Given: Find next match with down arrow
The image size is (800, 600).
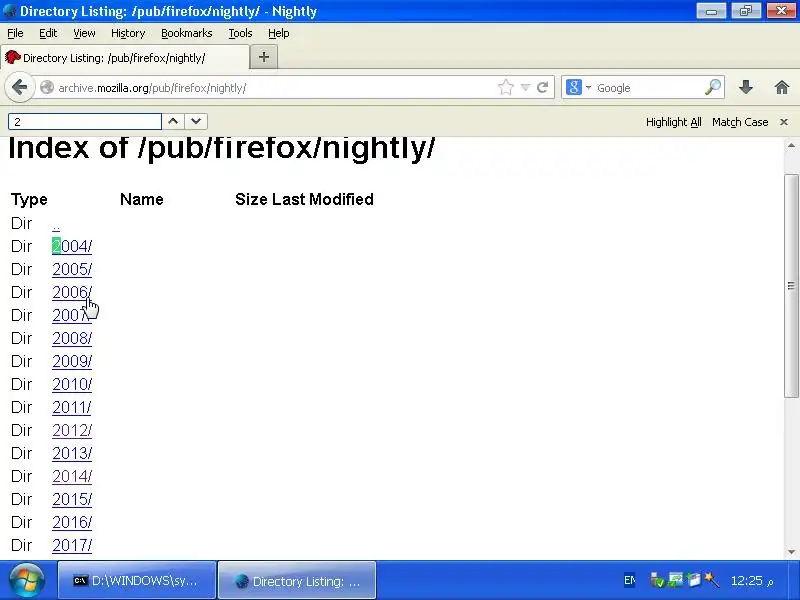Looking at the screenshot, I should 196,121.
